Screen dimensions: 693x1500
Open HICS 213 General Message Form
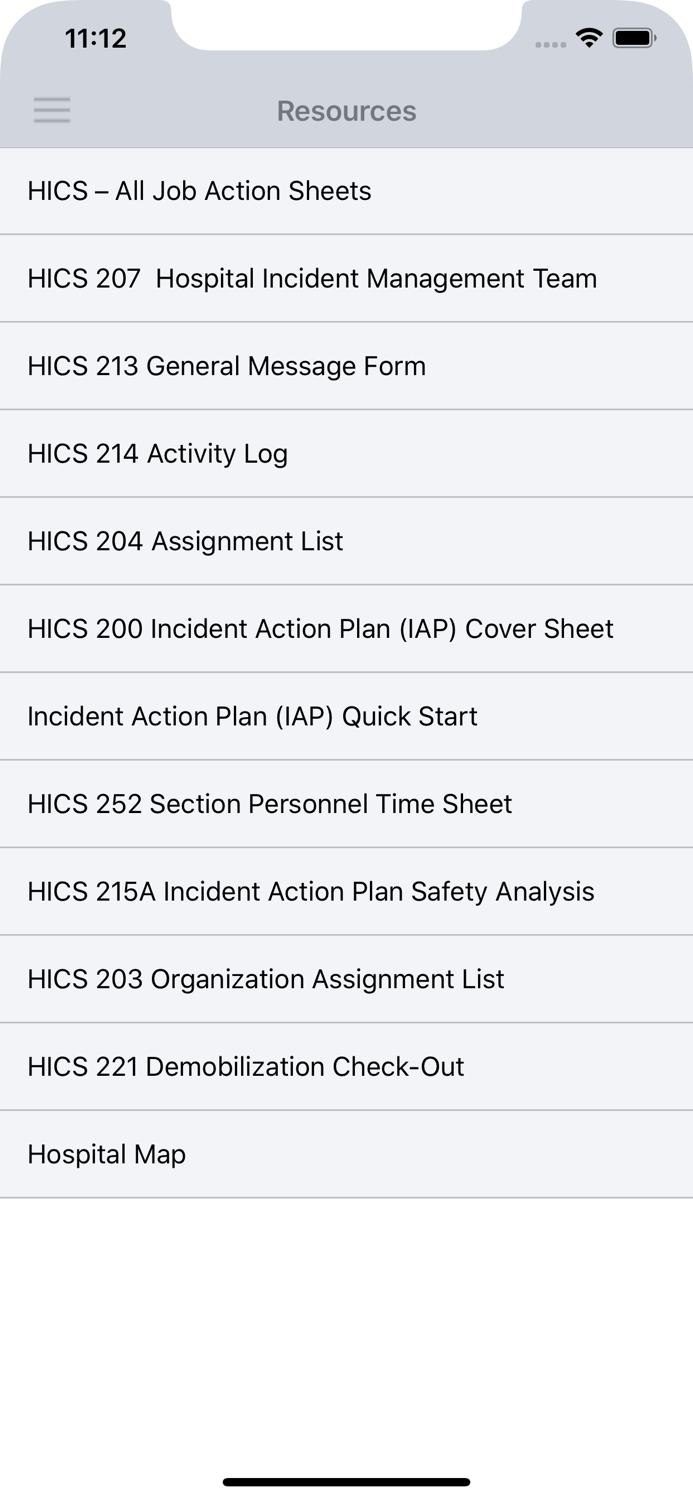click(226, 366)
